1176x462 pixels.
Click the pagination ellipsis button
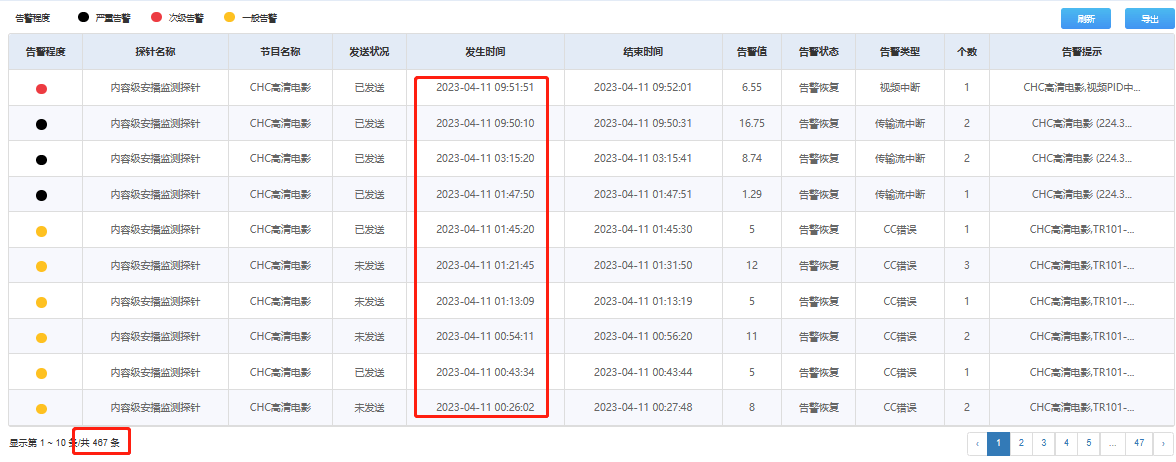(1112, 442)
